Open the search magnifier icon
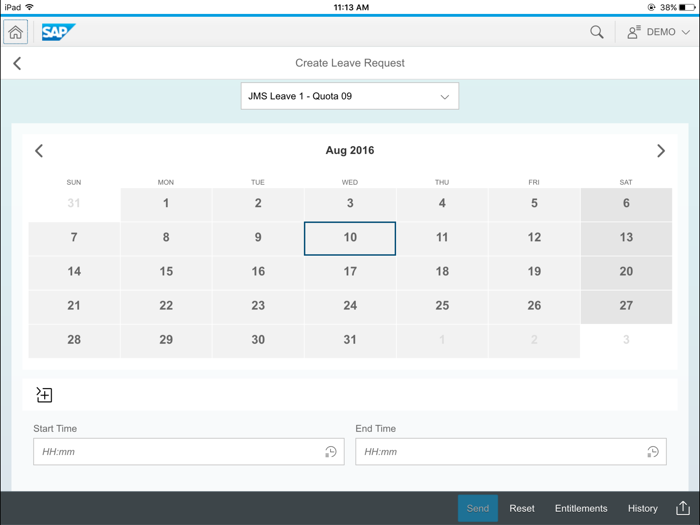Viewport: 700px width, 525px height. pos(596,32)
